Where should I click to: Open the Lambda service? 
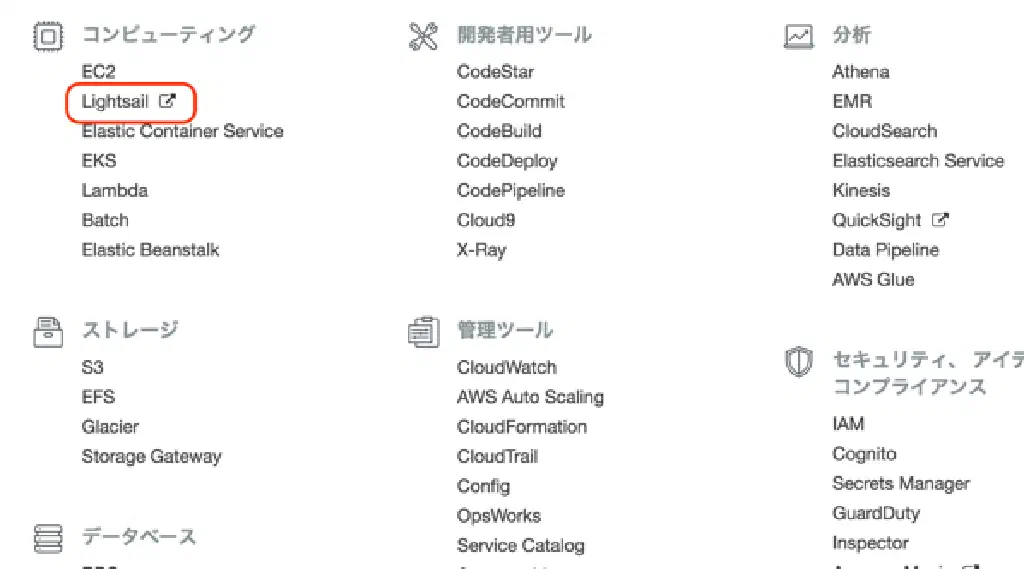click(x=115, y=190)
